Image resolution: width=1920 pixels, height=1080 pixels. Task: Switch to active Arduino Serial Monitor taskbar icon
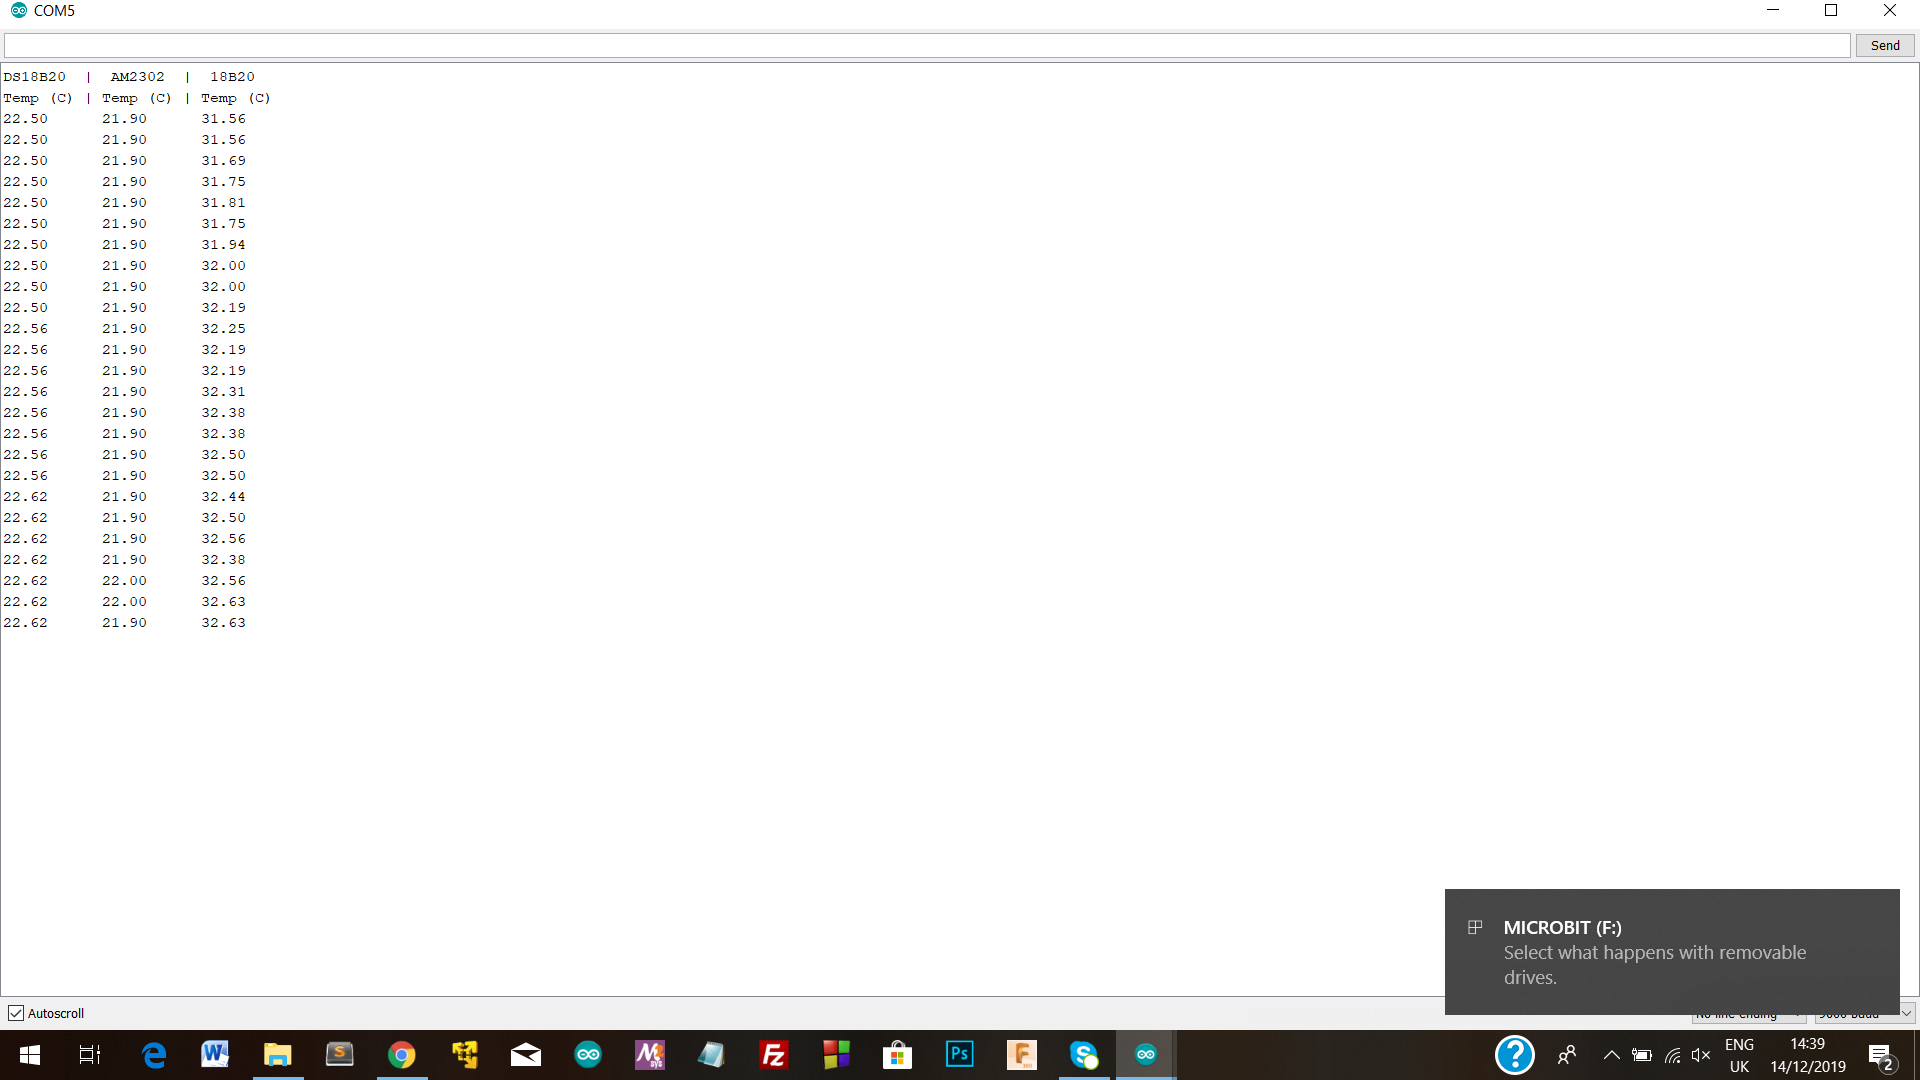pos(1146,1055)
